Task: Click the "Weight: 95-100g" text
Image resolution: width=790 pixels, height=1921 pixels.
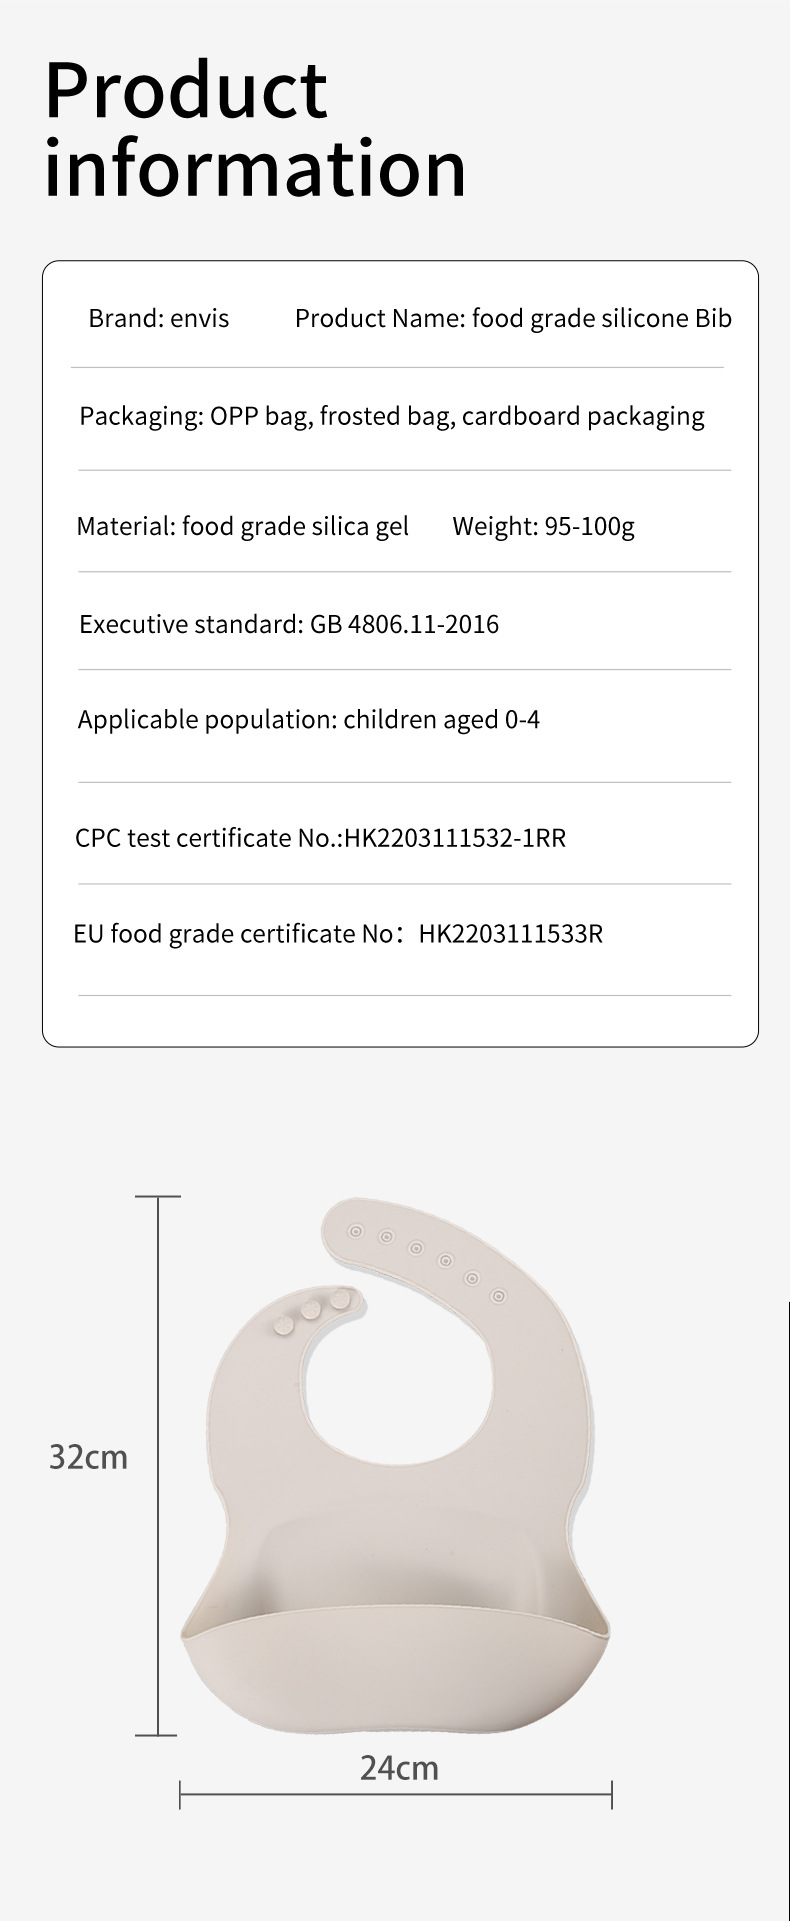Action: tap(543, 526)
